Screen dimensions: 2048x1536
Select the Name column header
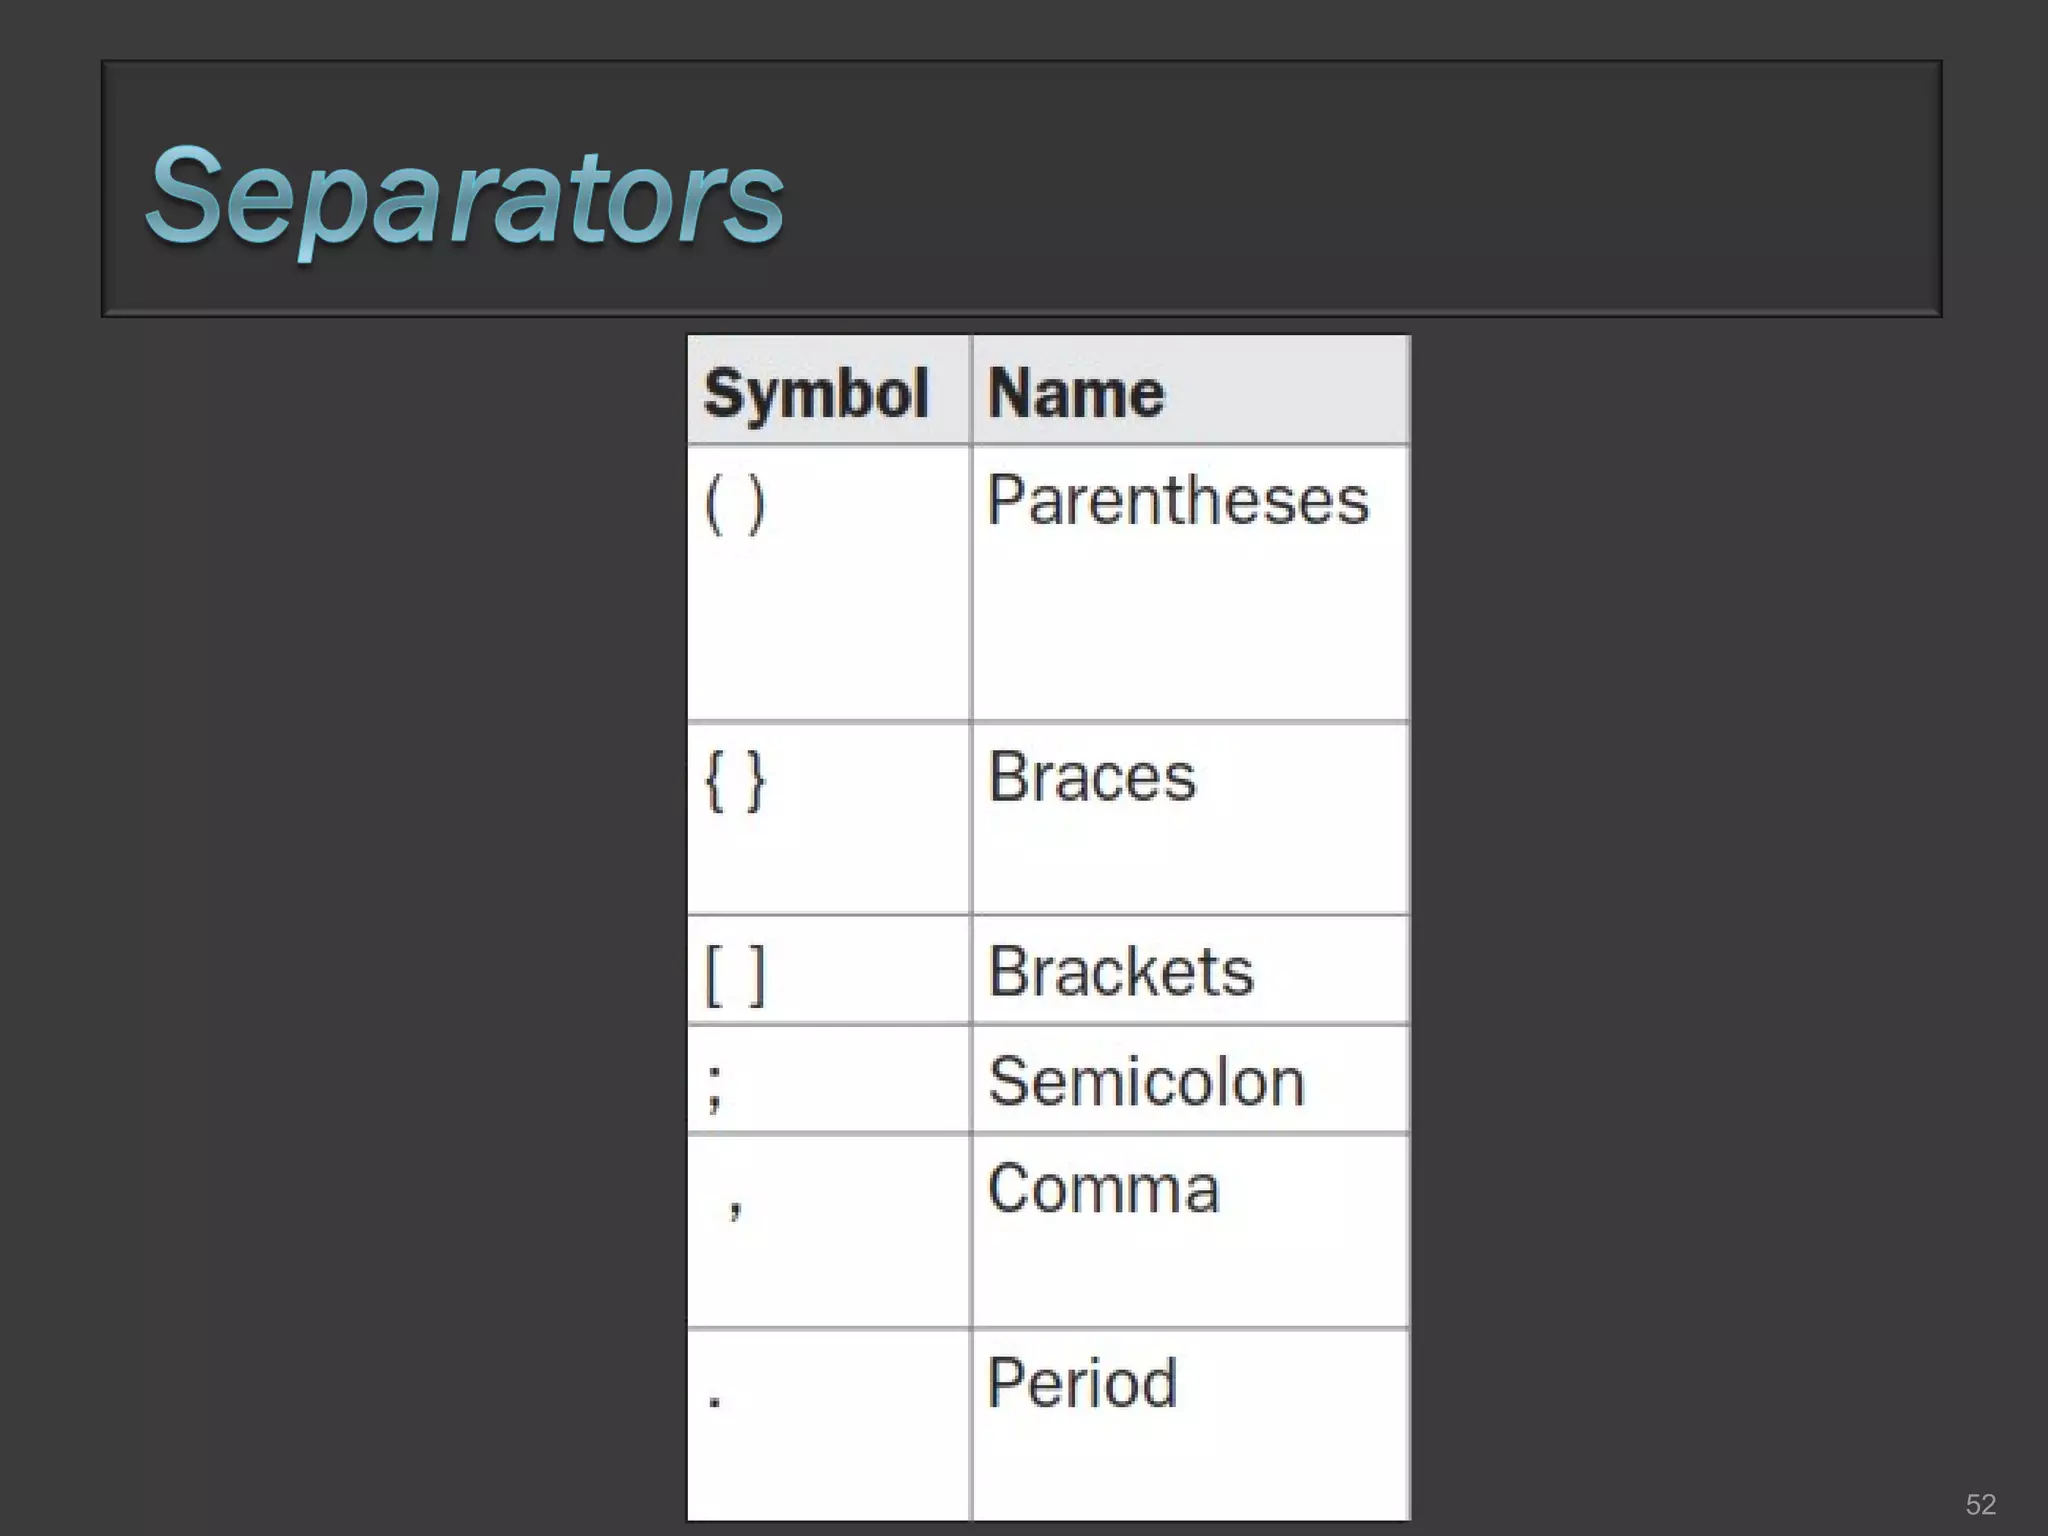(1076, 393)
